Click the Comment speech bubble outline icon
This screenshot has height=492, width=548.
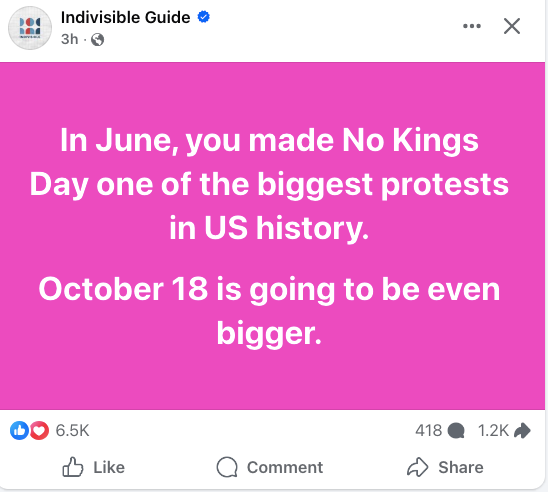point(227,467)
